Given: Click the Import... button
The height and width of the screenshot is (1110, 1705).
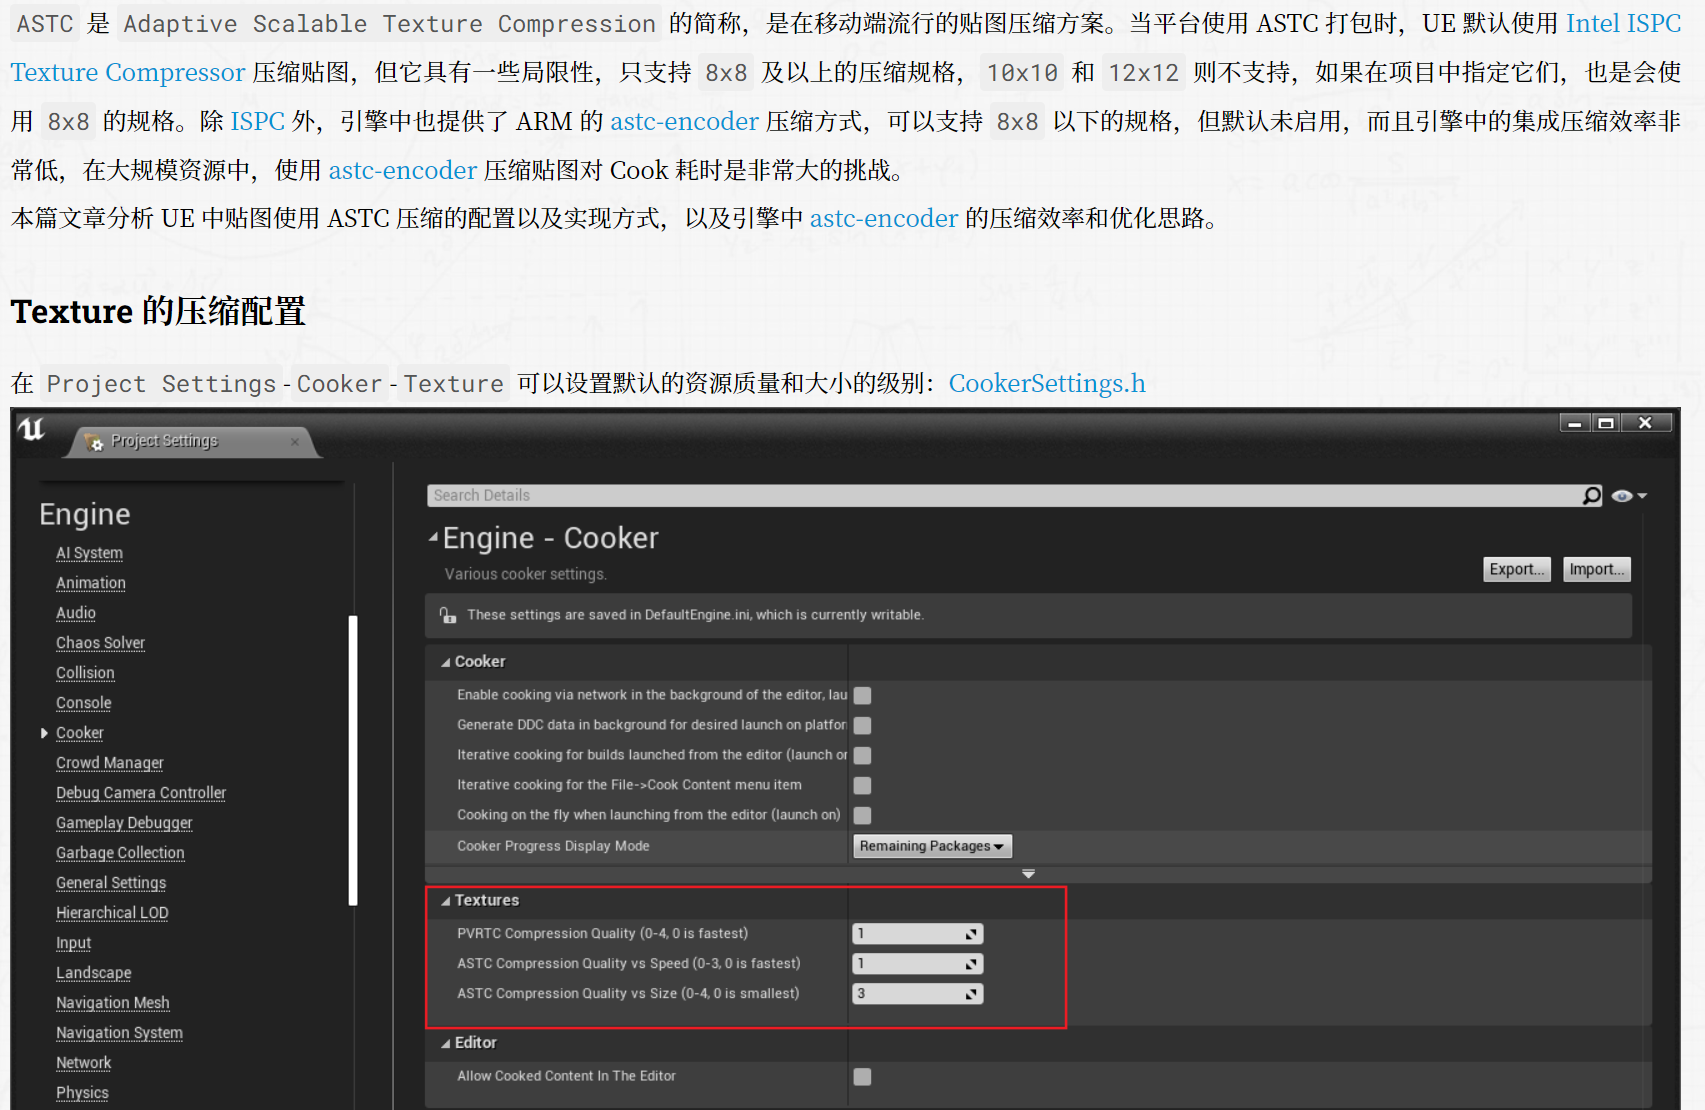Looking at the screenshot, I should [1597, 569].
